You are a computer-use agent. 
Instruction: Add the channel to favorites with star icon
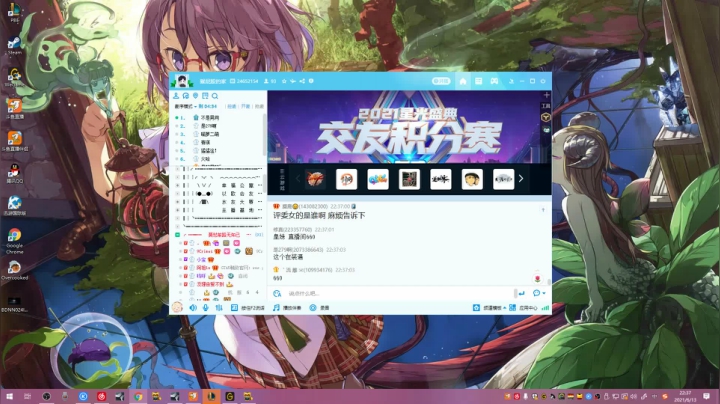(284, 81)
